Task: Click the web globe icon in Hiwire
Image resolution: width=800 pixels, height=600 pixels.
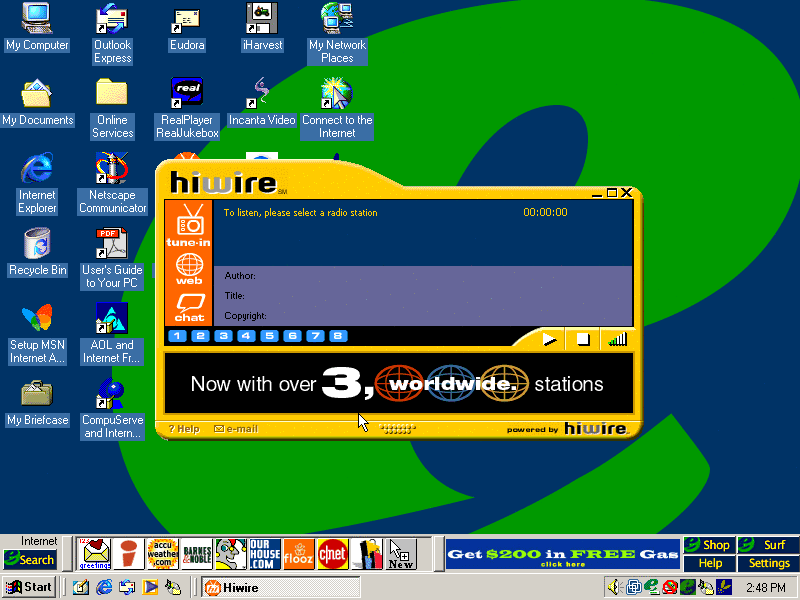Action: 189,269
